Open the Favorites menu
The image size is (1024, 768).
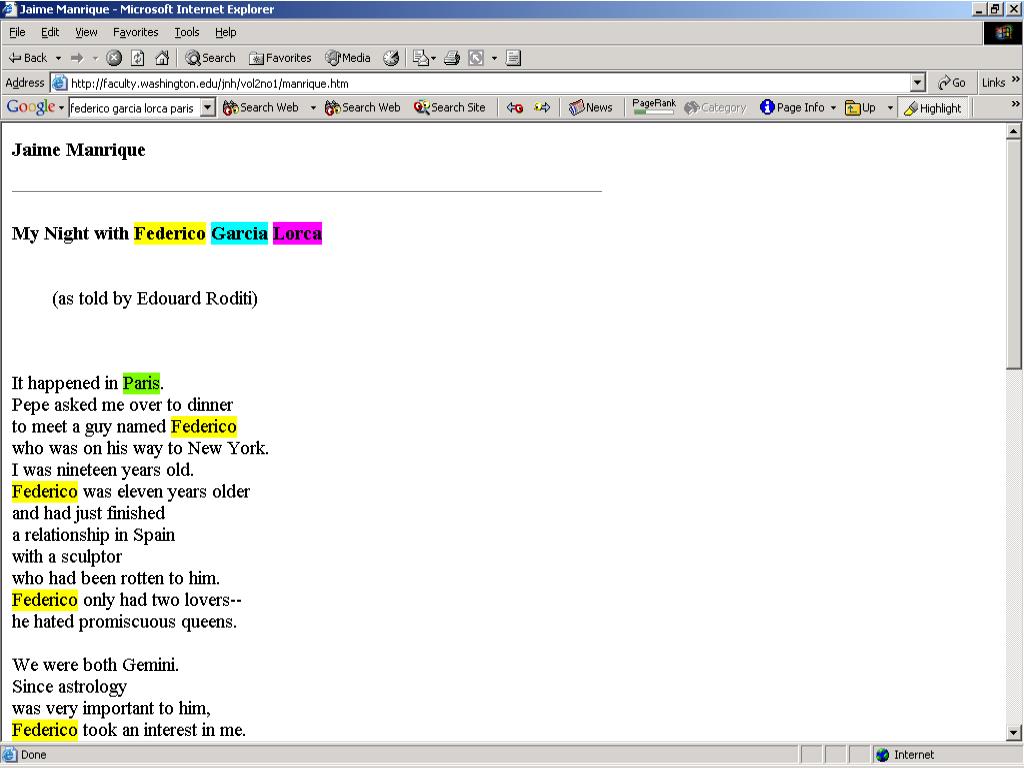[x=135, y=32]
